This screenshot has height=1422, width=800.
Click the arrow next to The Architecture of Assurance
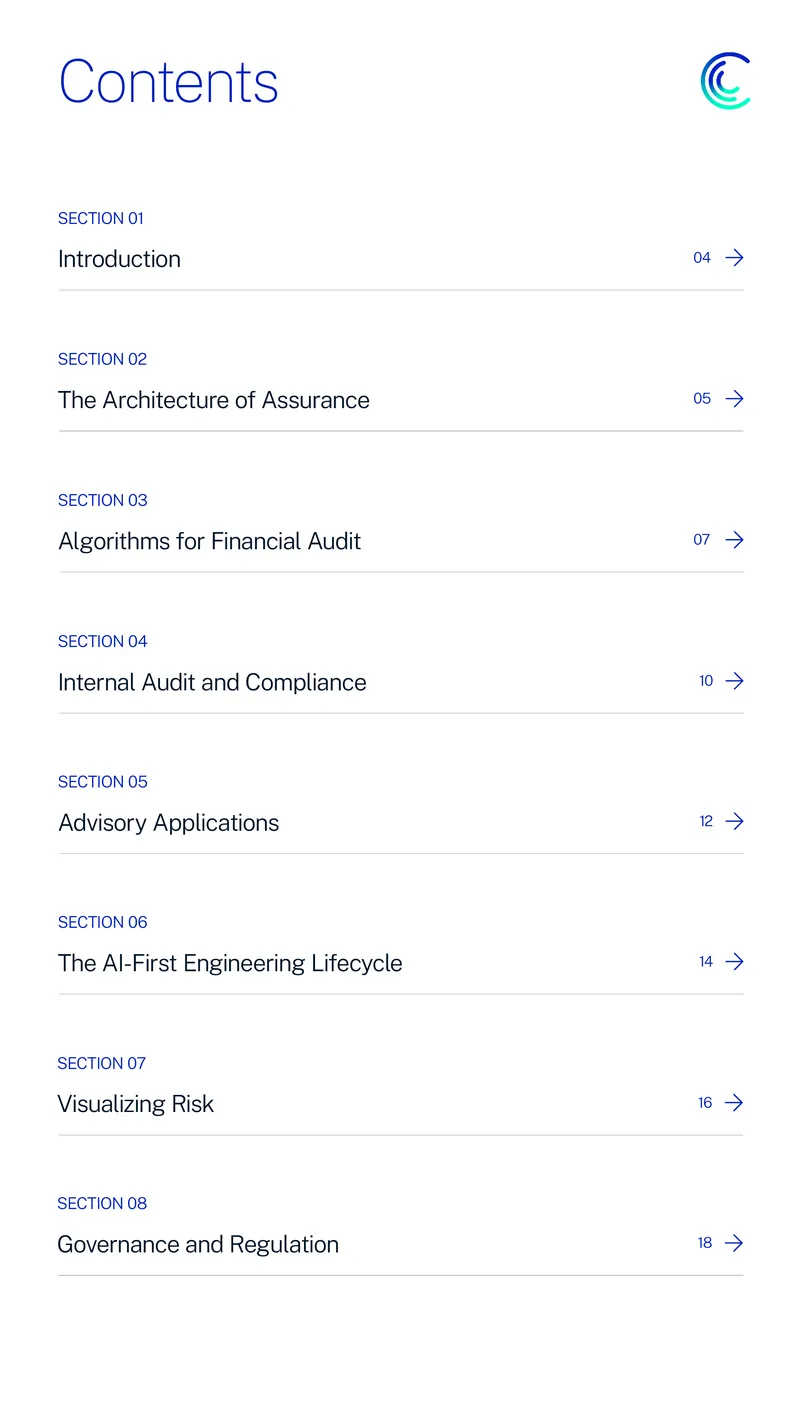click(734, 399)
